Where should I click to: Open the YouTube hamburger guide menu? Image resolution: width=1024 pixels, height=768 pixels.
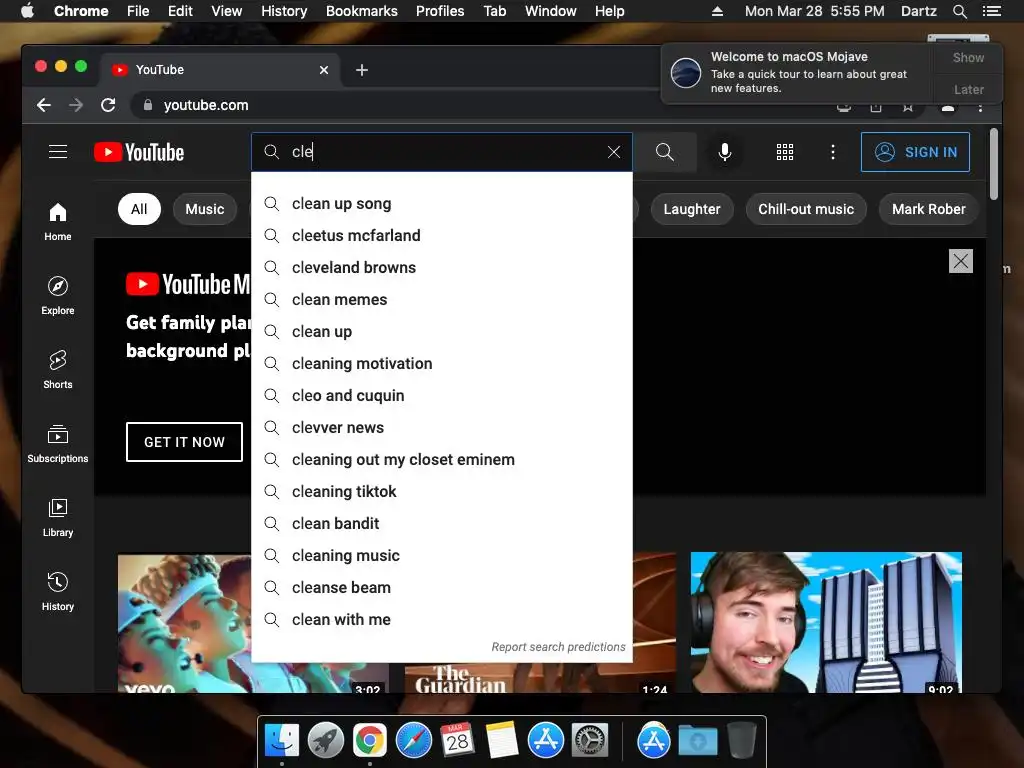click(x=58, y=152)
